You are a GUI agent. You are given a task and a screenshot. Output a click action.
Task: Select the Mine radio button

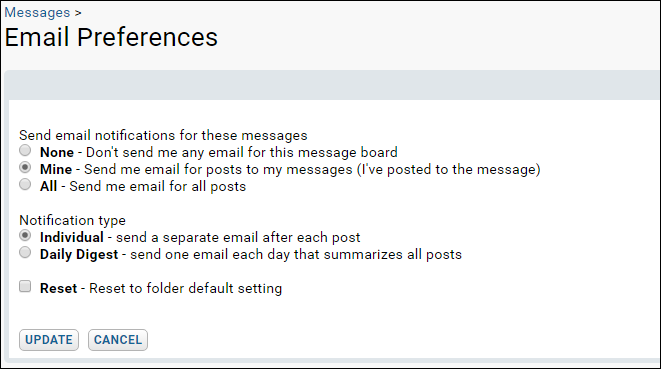[x=25, y=167]
